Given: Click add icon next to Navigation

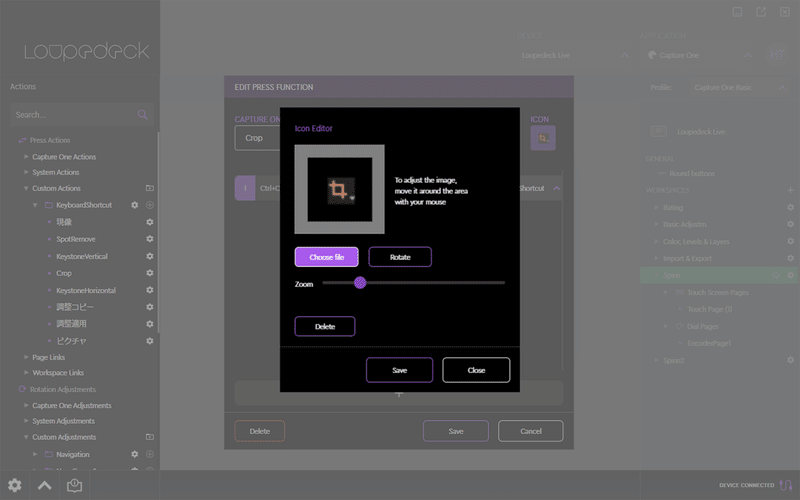Looking at the screenshot, I should click(150, 454).
